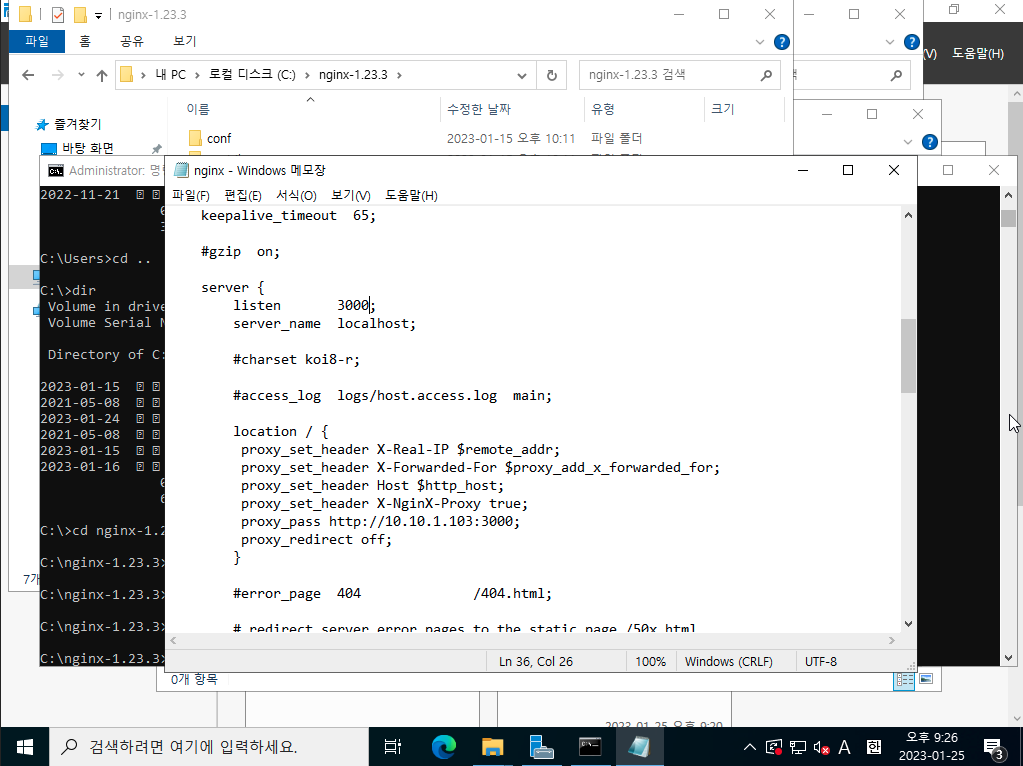Click Notepad vertical scrollbar thumb
The height and width of the screenshot is (766, 1023).
pyautogui.click(x=908, y=356)
